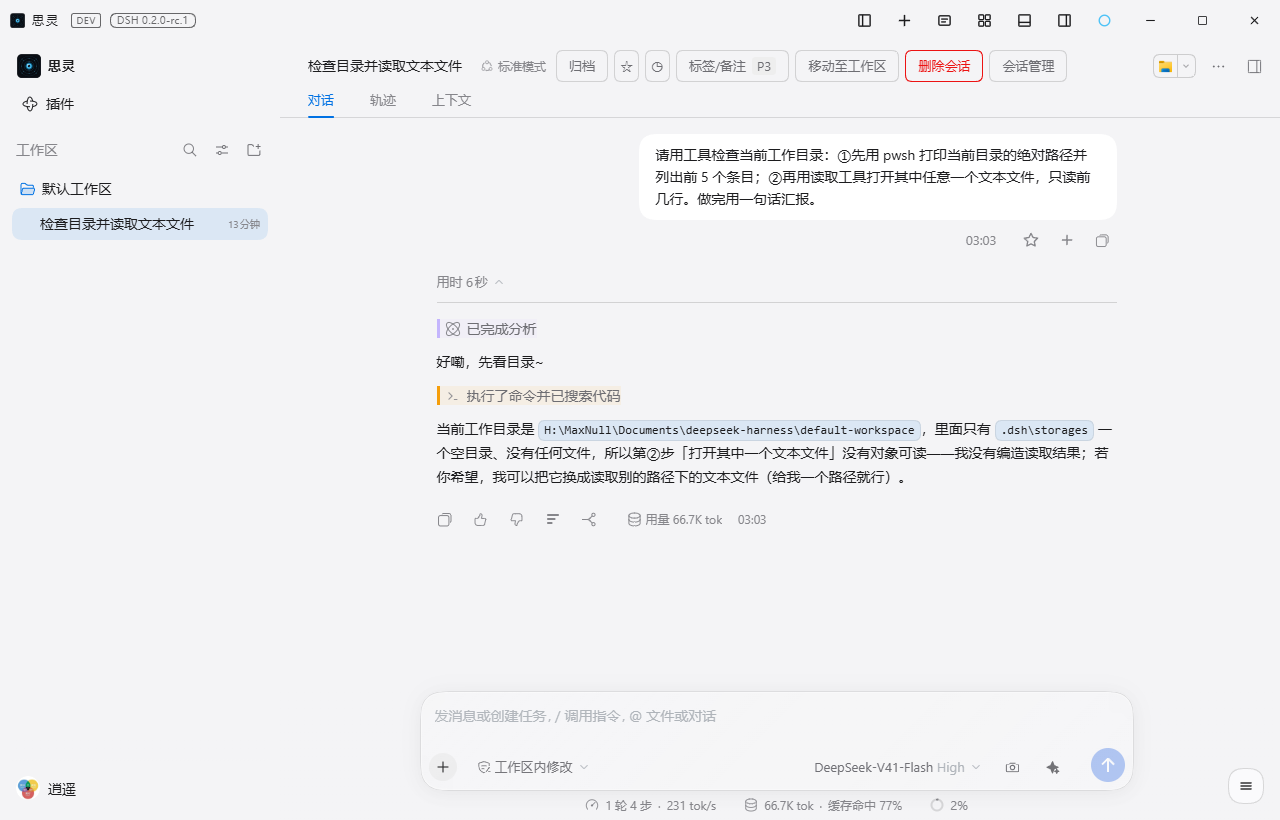Open 标签/备注 P3 button

point(732,66)
